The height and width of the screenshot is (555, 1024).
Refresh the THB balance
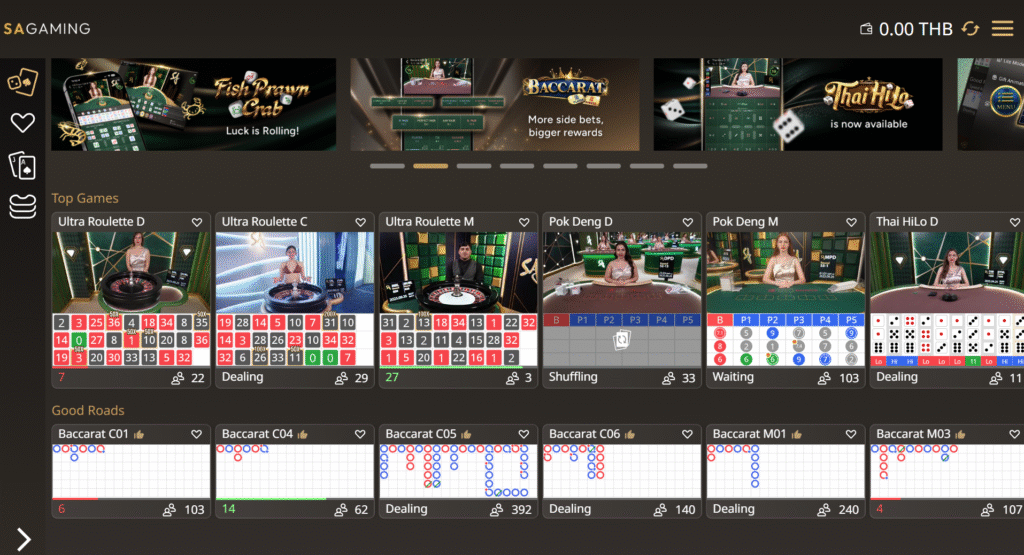point(970,28)
